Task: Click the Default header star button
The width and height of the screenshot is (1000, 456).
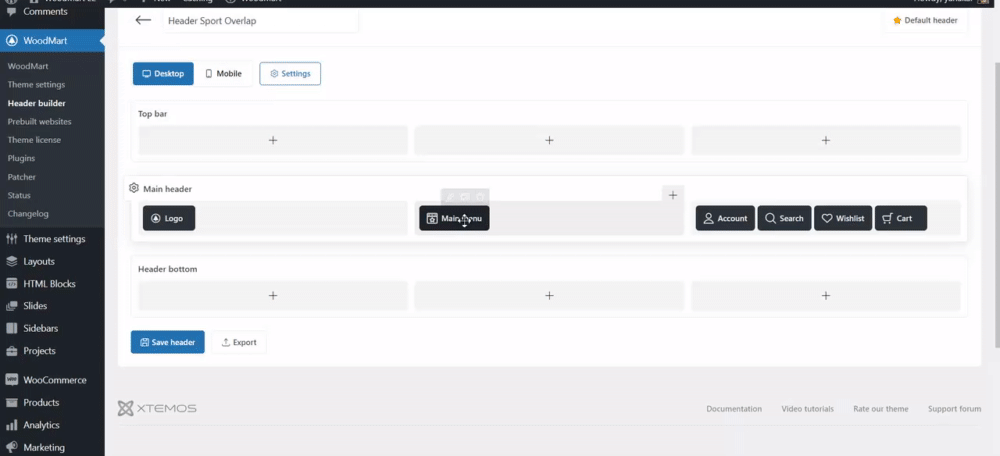Action: 925,20
